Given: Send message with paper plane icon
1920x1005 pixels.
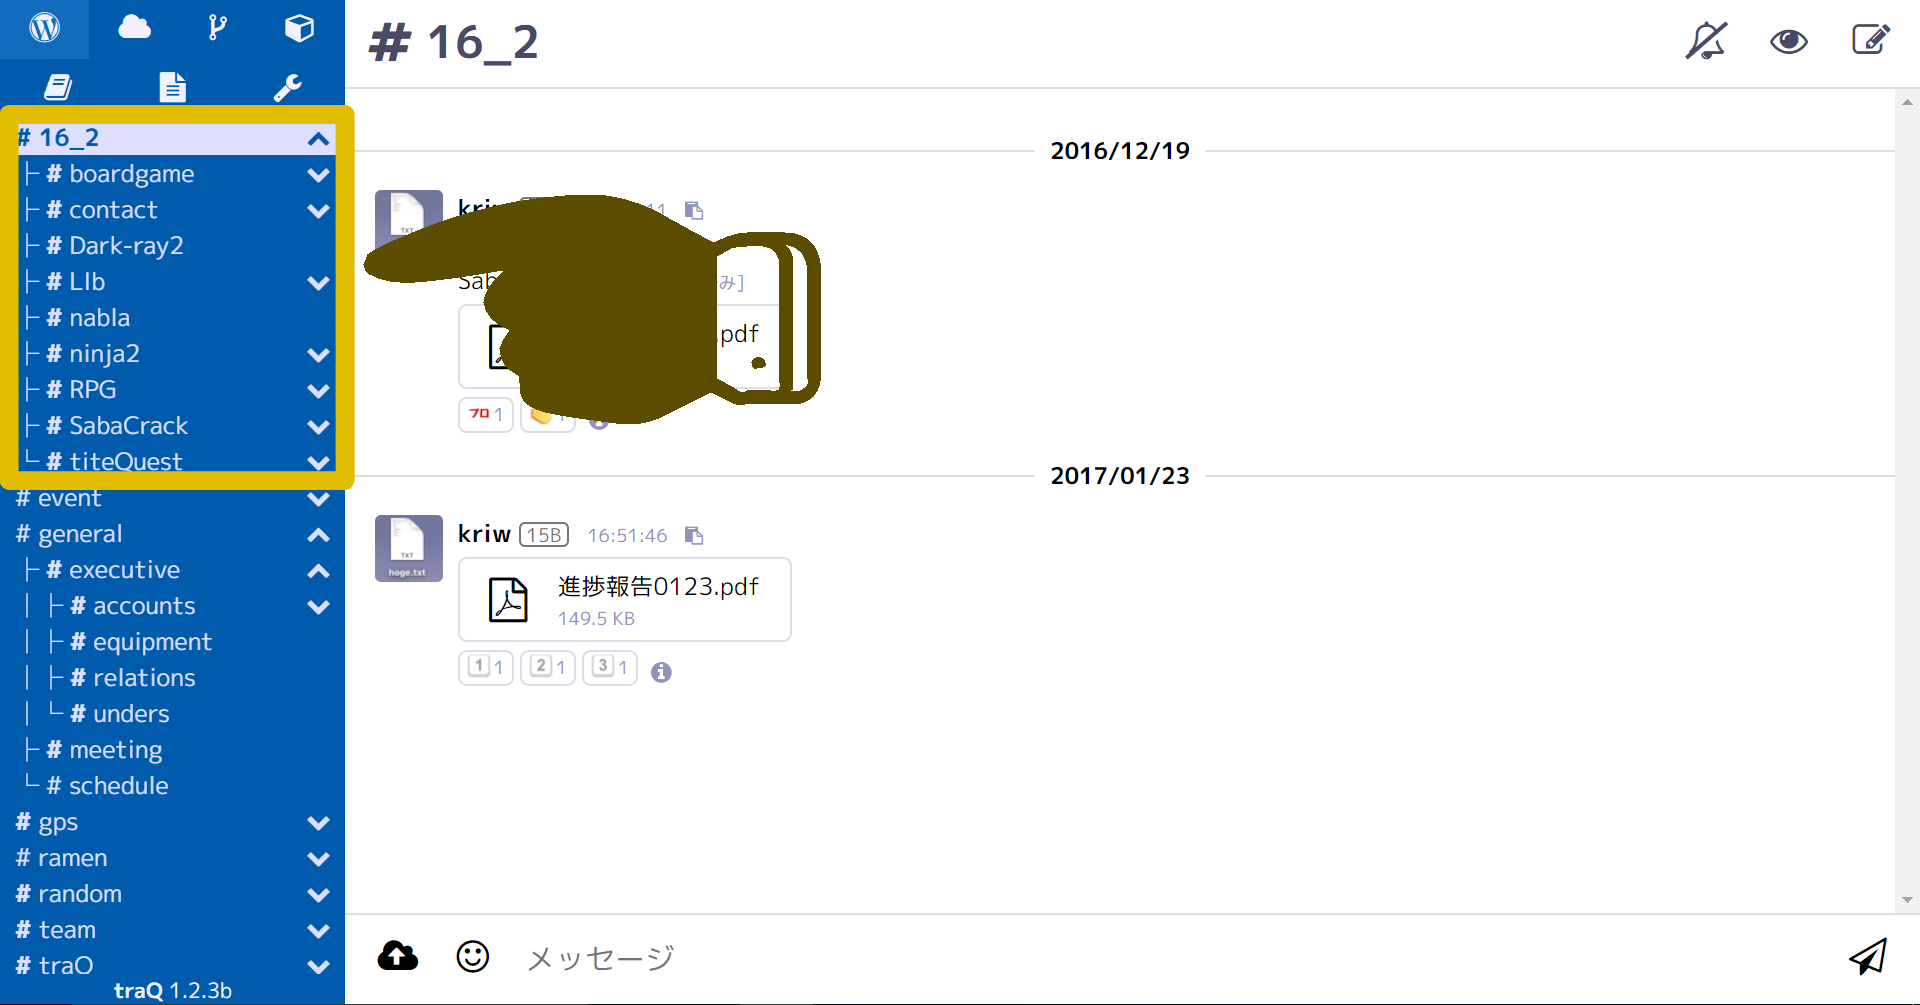Looking at the screenshot, I should tap(1868, 957).
